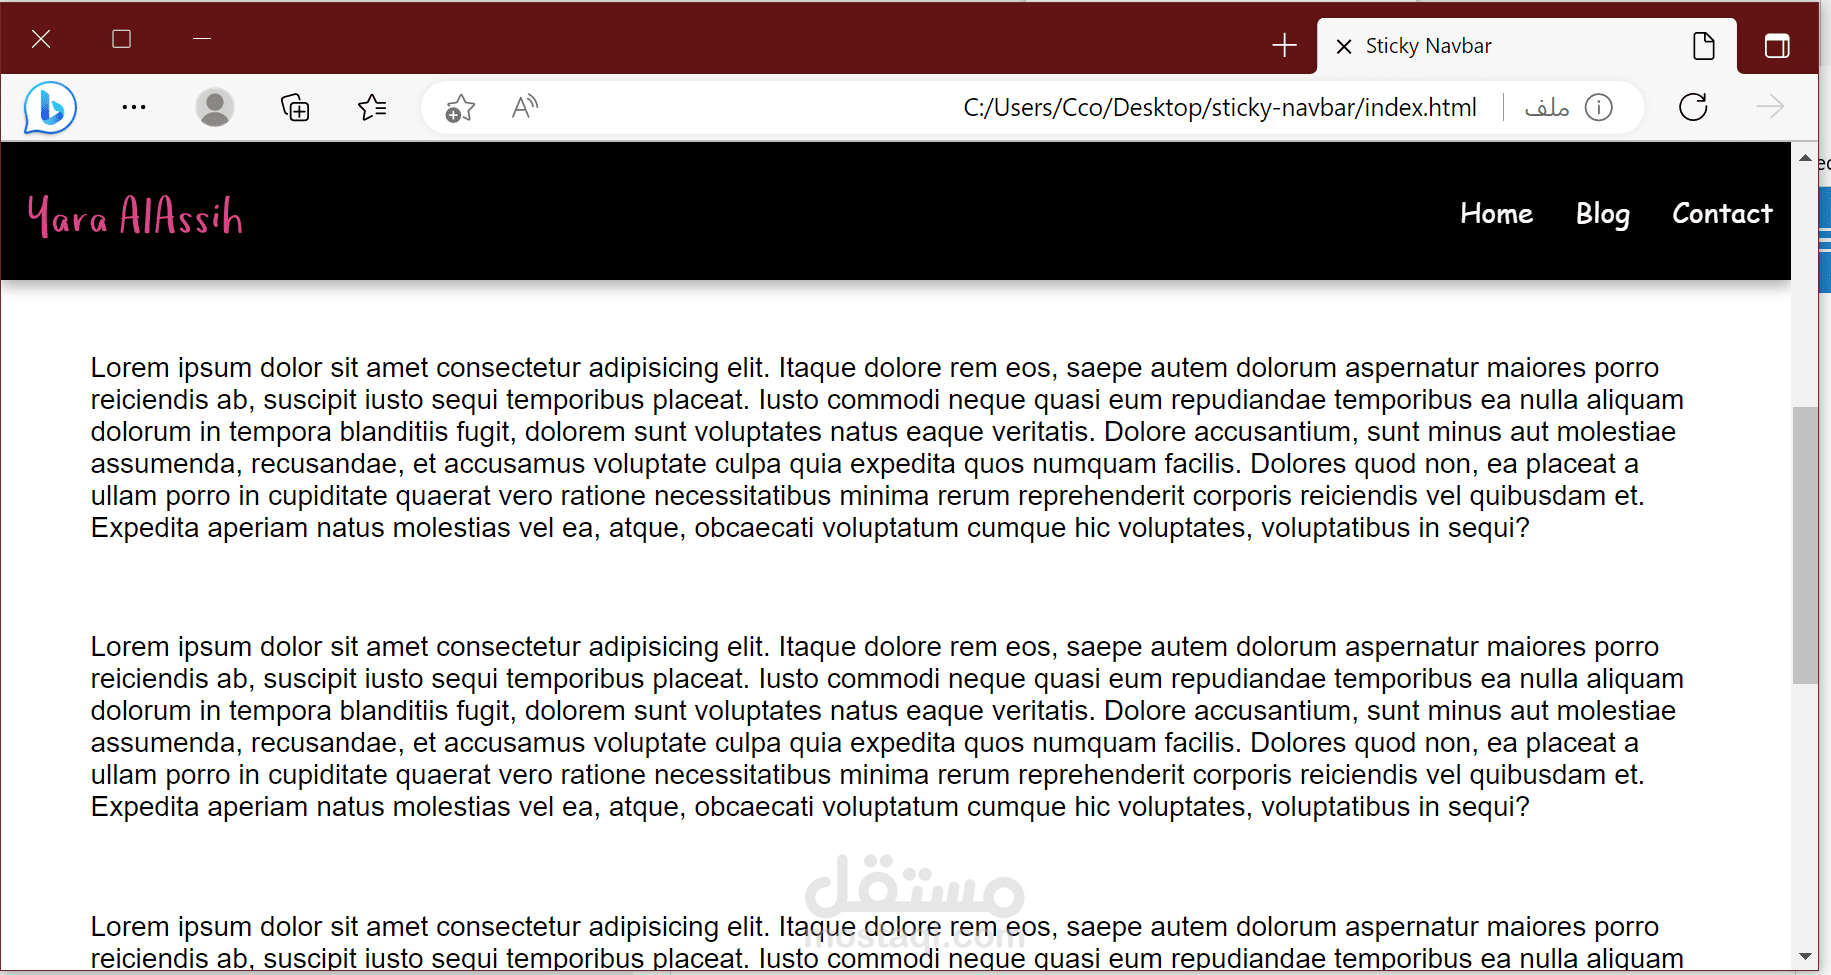
Task: Open the Blog navbar link
Action: click(x=1603, y=214)
